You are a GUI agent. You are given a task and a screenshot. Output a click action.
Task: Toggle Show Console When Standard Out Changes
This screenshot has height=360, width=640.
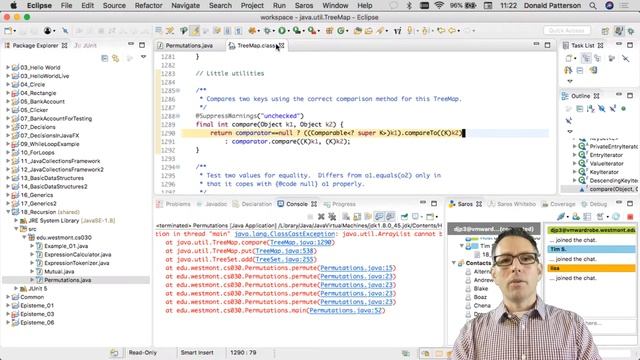(380, 216)
